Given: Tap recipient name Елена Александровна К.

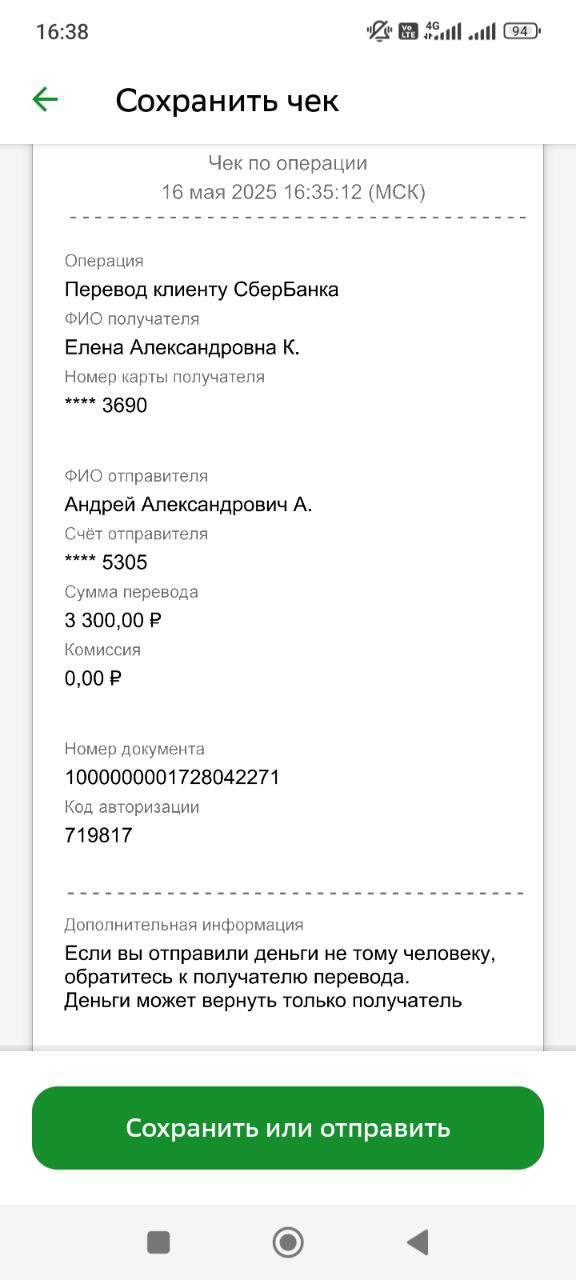Looking at the screenshot, I should (x=182, y=347).
